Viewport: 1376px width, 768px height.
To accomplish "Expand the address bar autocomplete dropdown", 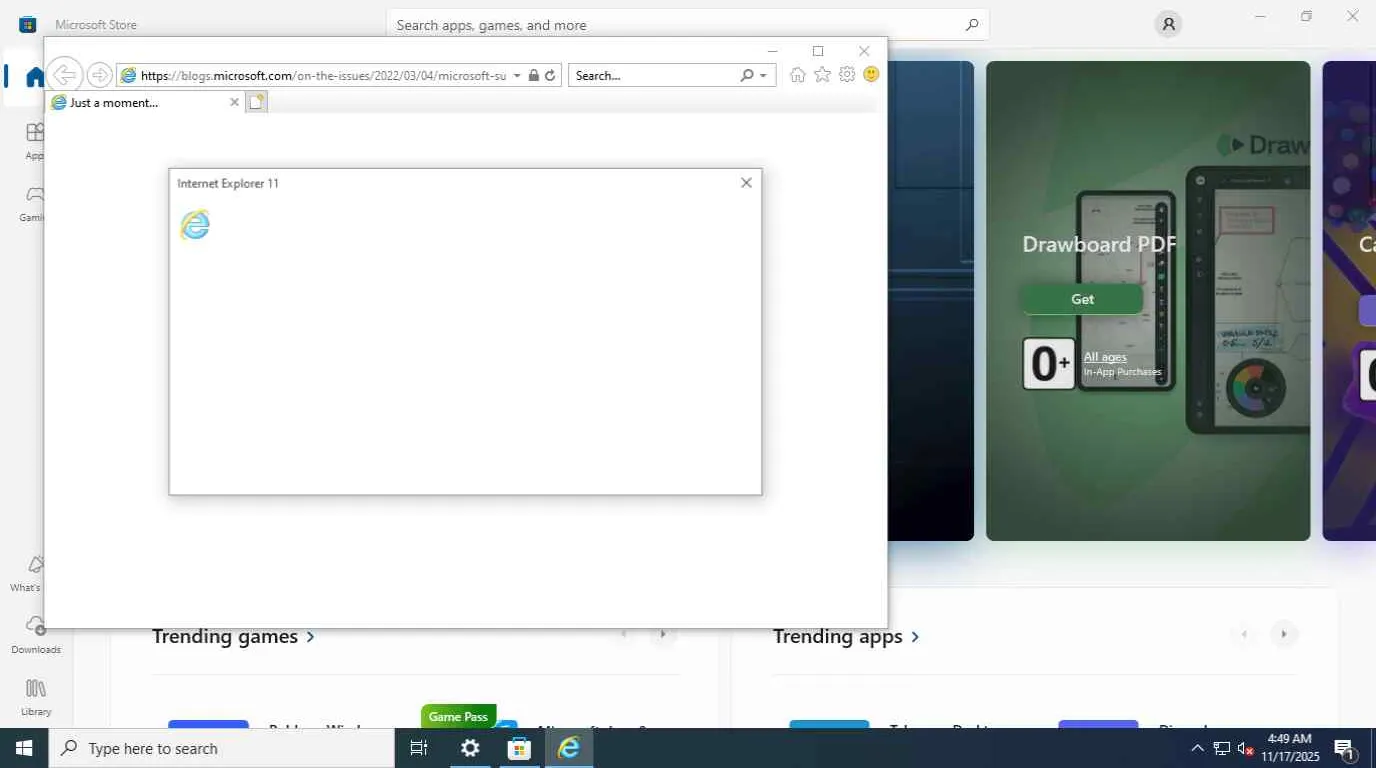I will [517, 75].
